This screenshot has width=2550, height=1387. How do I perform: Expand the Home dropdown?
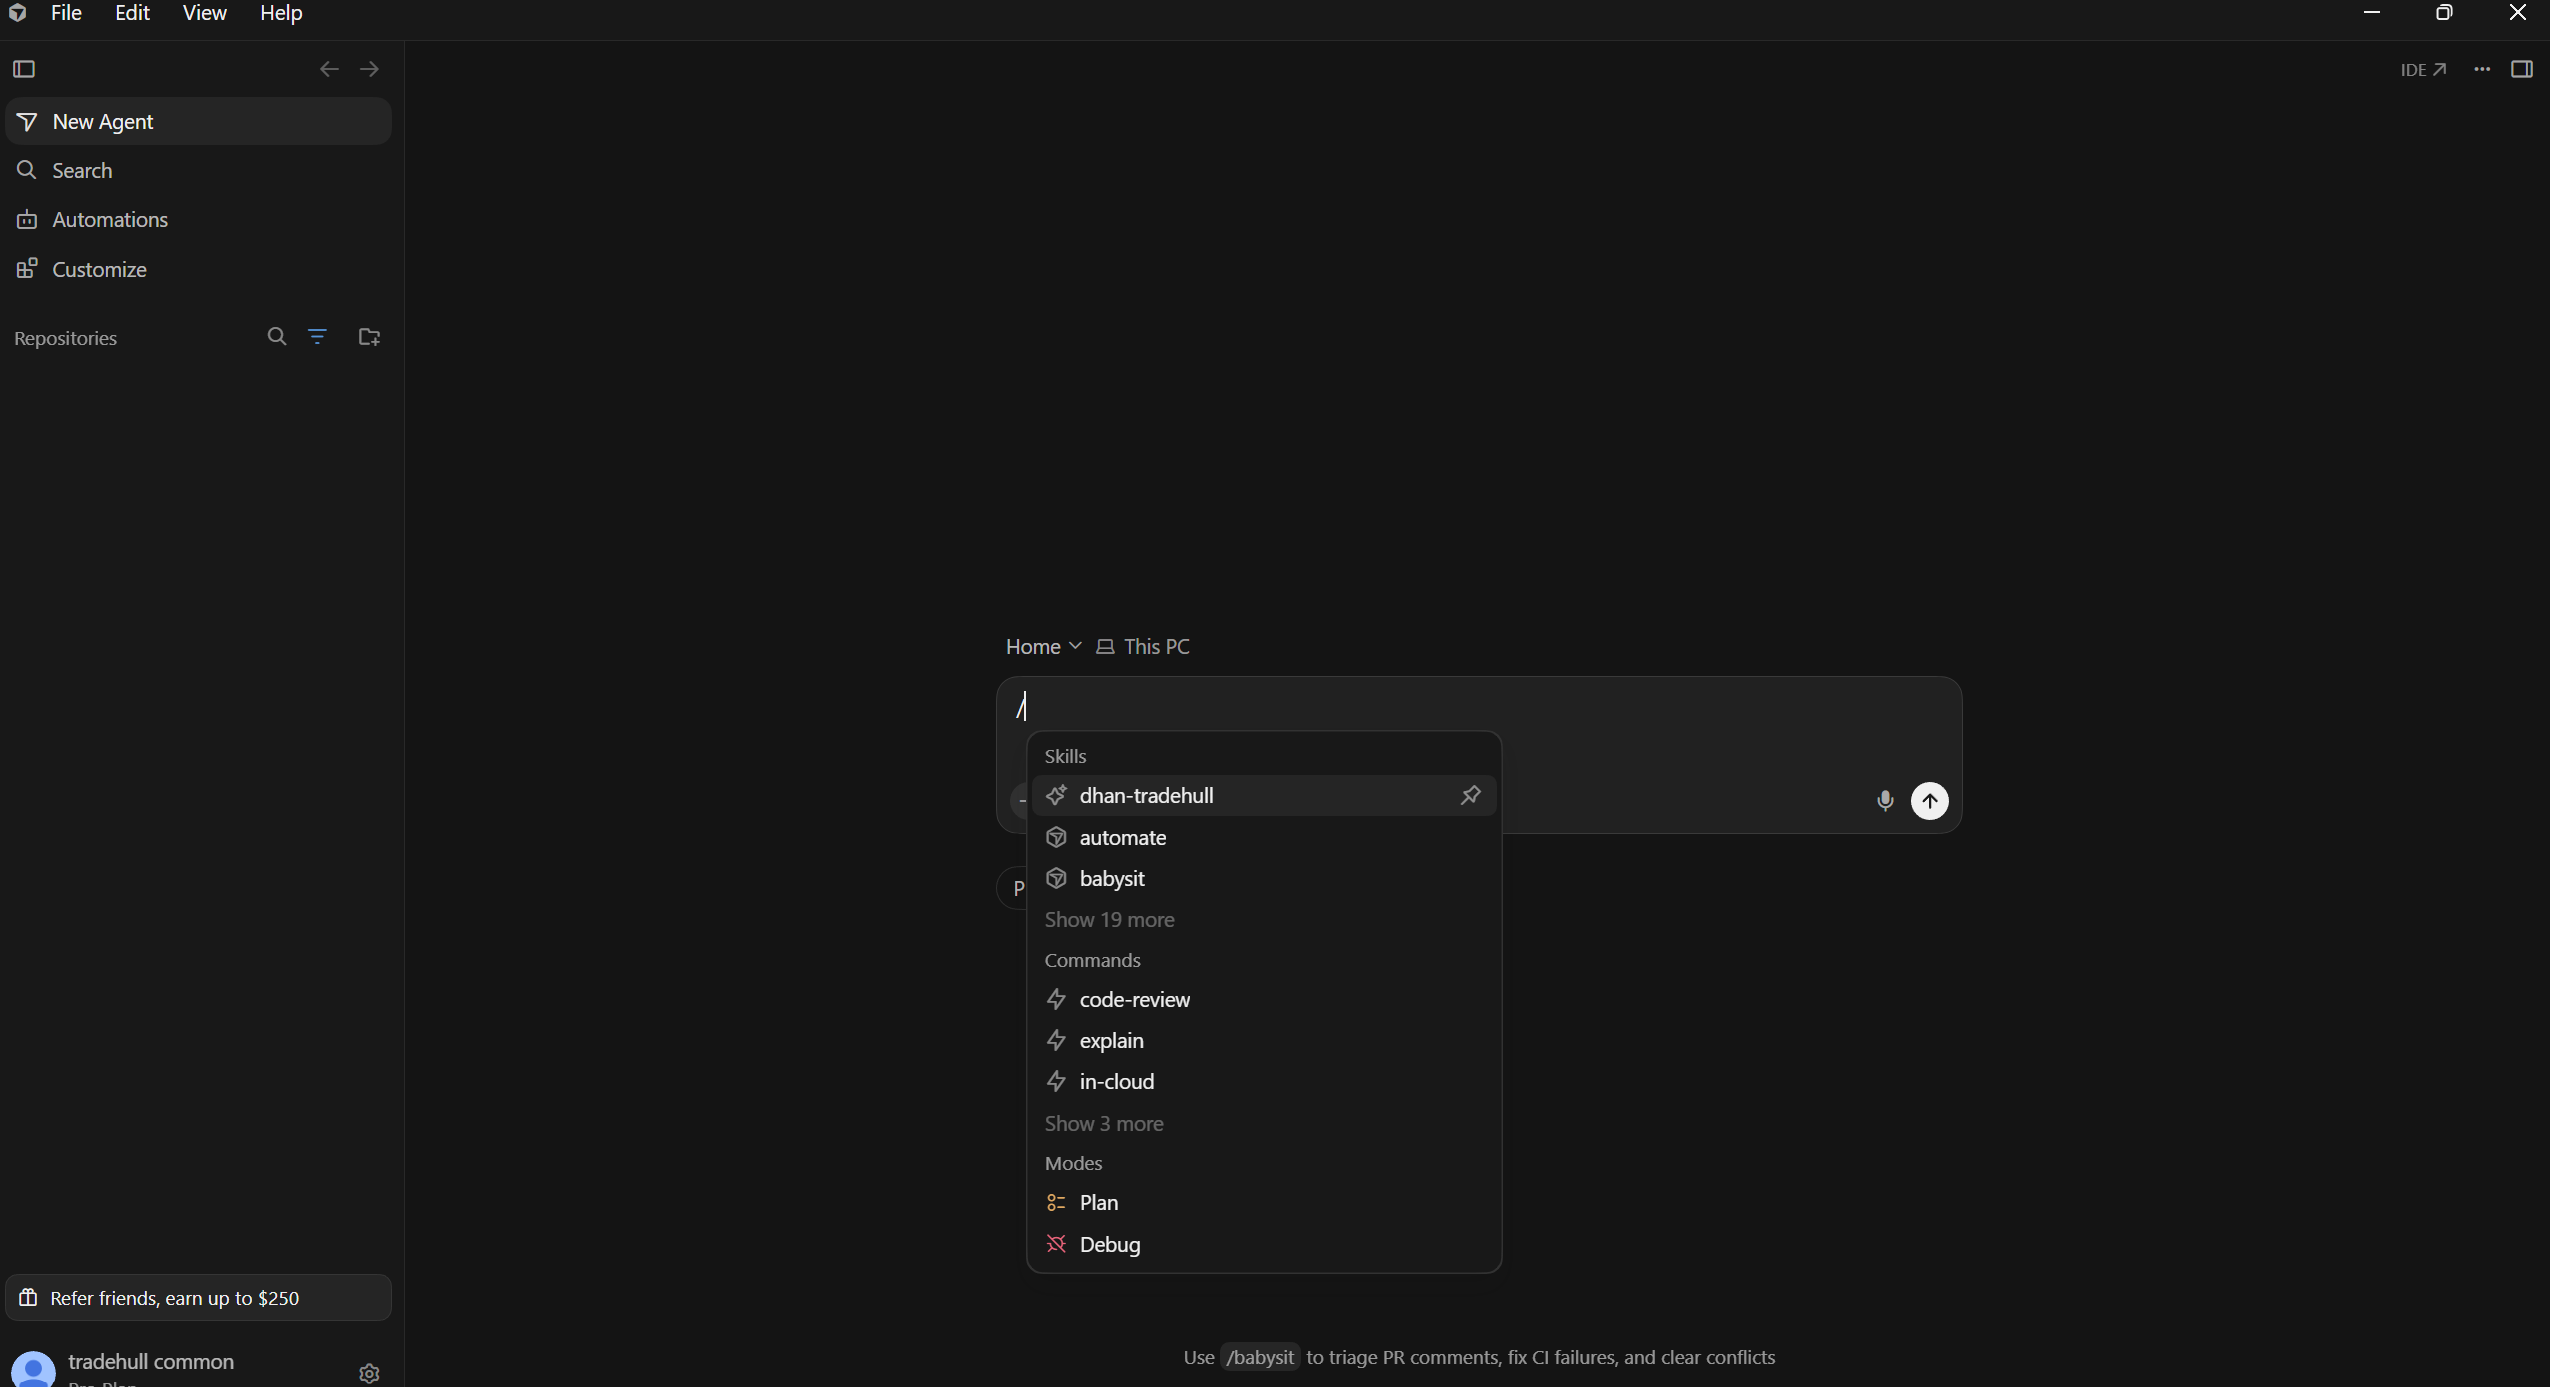[x=1043, y=646]
